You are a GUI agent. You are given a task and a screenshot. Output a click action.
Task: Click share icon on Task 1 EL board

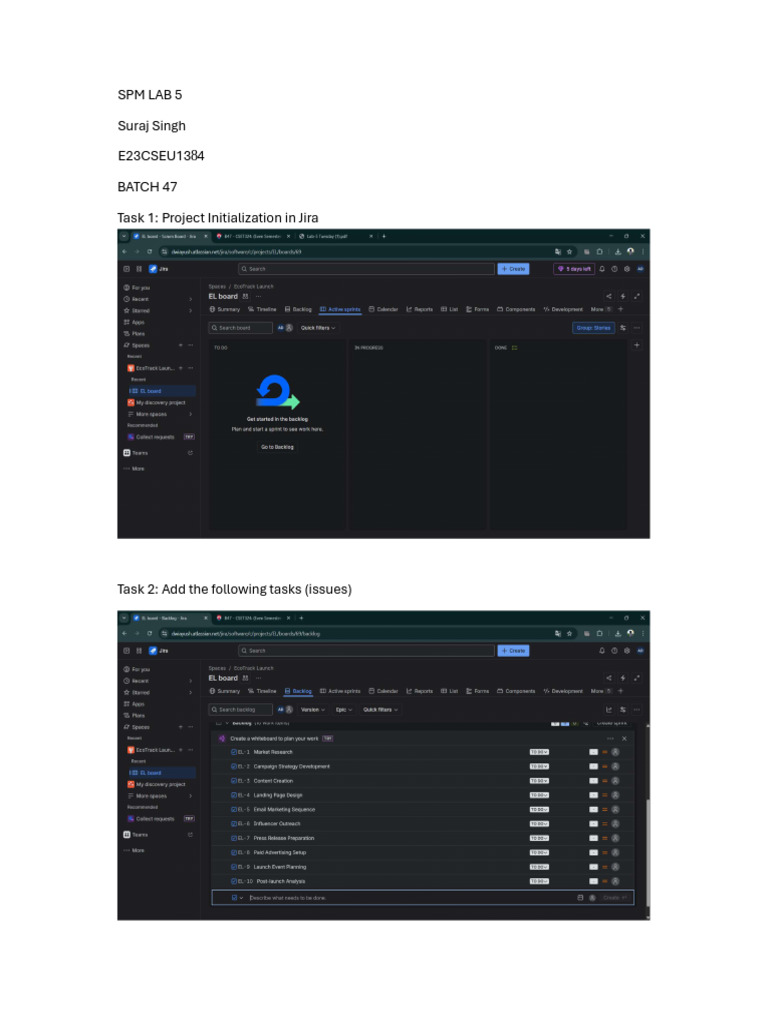click(x=609, y=296)
